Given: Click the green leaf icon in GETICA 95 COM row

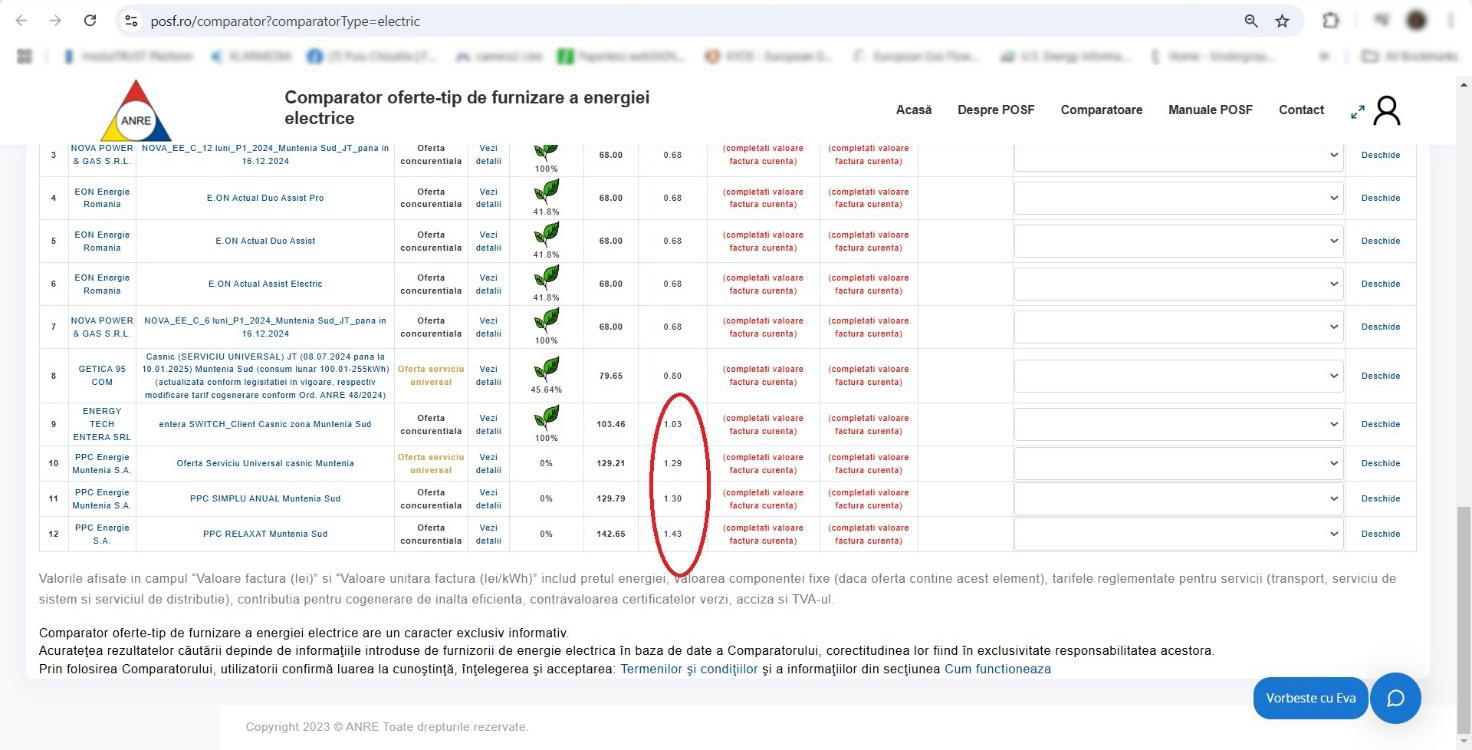Looking at the screenshot, I should [546, 369].
